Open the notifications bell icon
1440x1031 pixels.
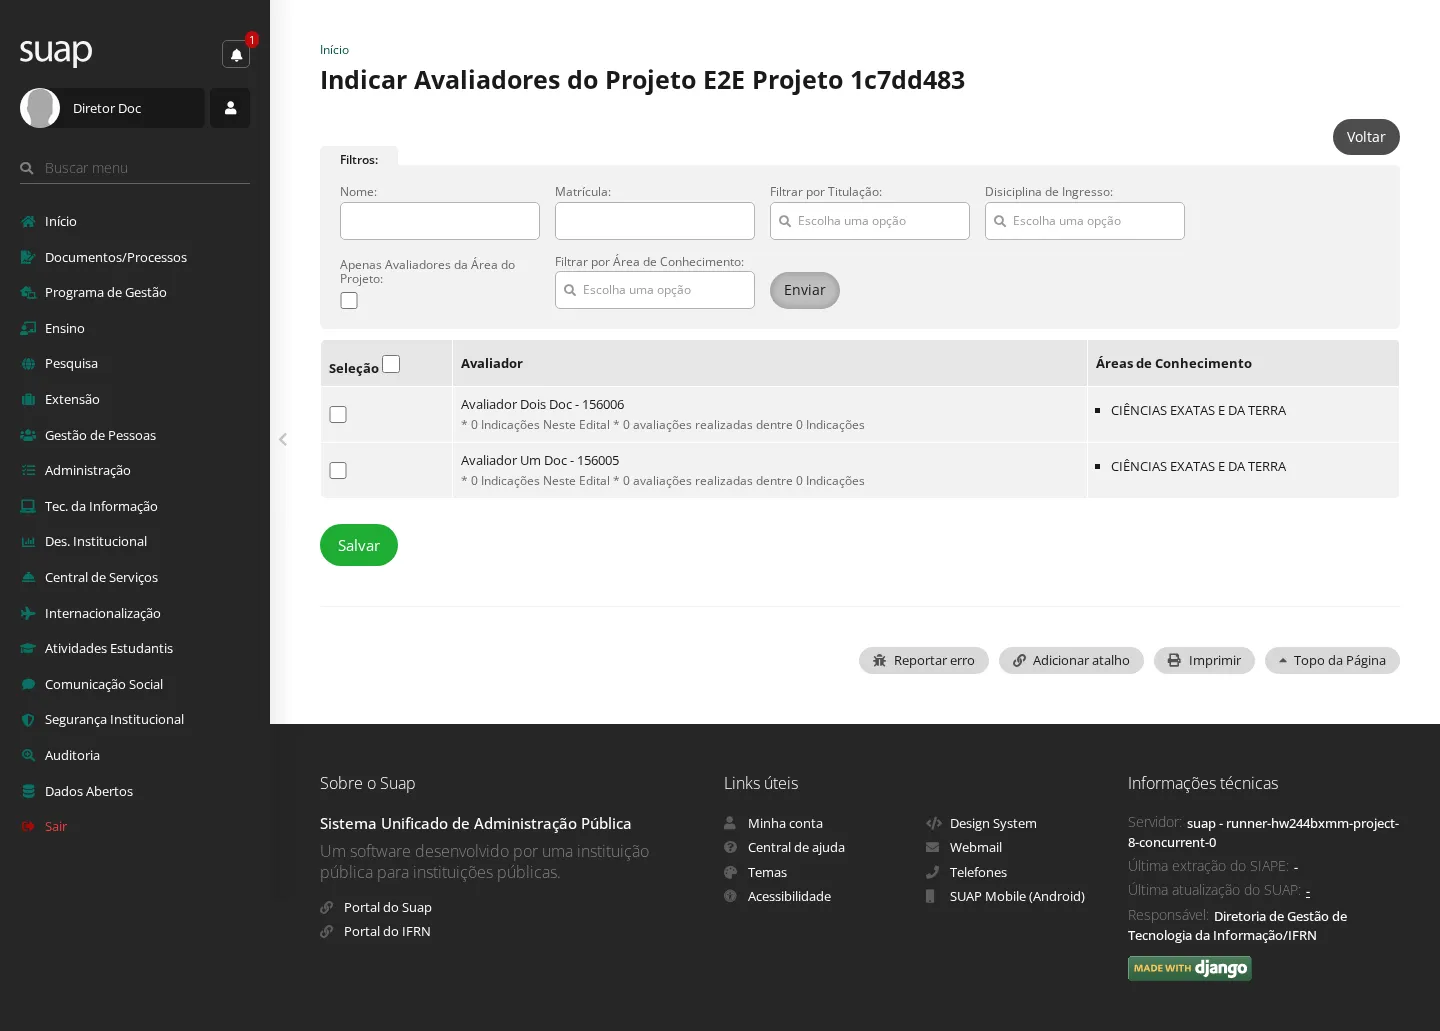point(236,54)
